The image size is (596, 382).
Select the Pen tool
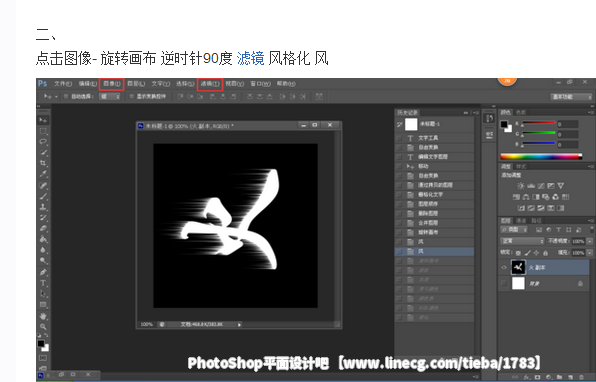(x=43, y=272)
